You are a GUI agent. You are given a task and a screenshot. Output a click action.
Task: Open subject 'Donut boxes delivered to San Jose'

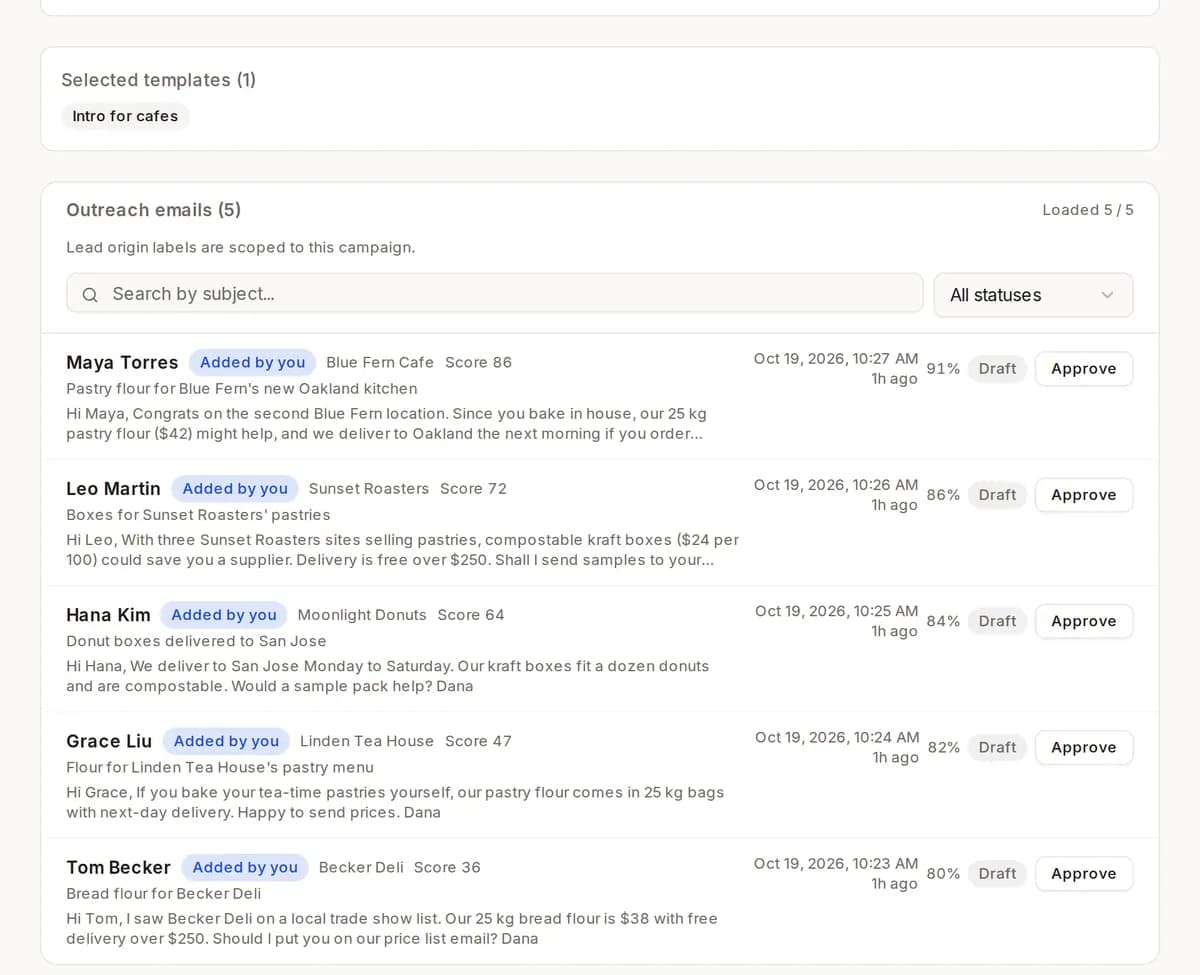pyautogui.click(x=196, y=640)
